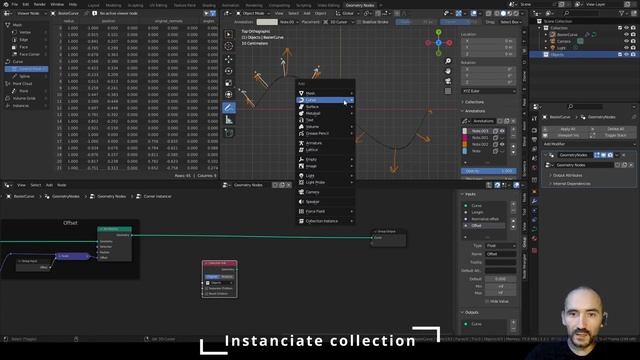
Task: Select Edge domain in spreadsheet sidebar
Action: pos(24,40)
